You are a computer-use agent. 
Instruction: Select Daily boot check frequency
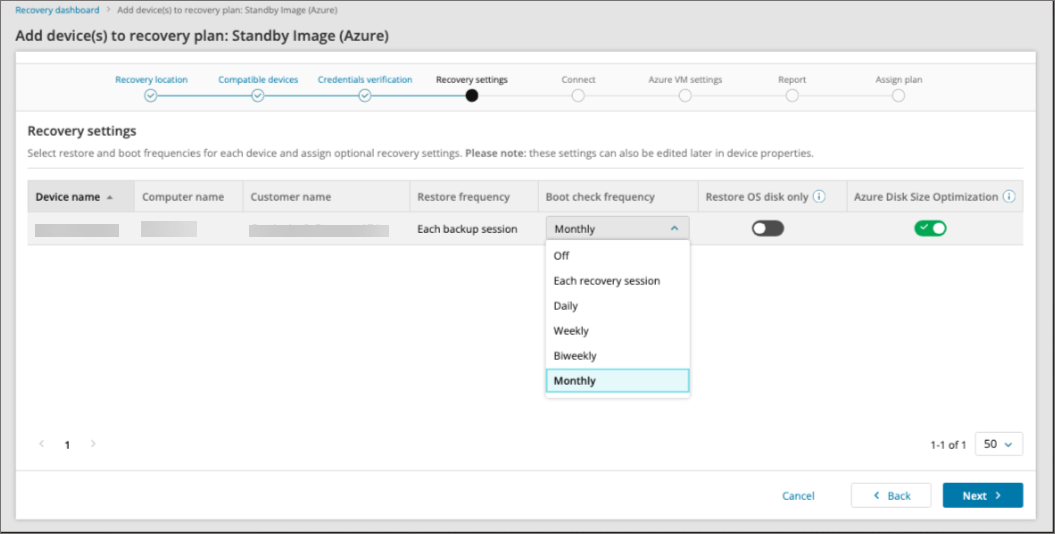tap(566, 306)
